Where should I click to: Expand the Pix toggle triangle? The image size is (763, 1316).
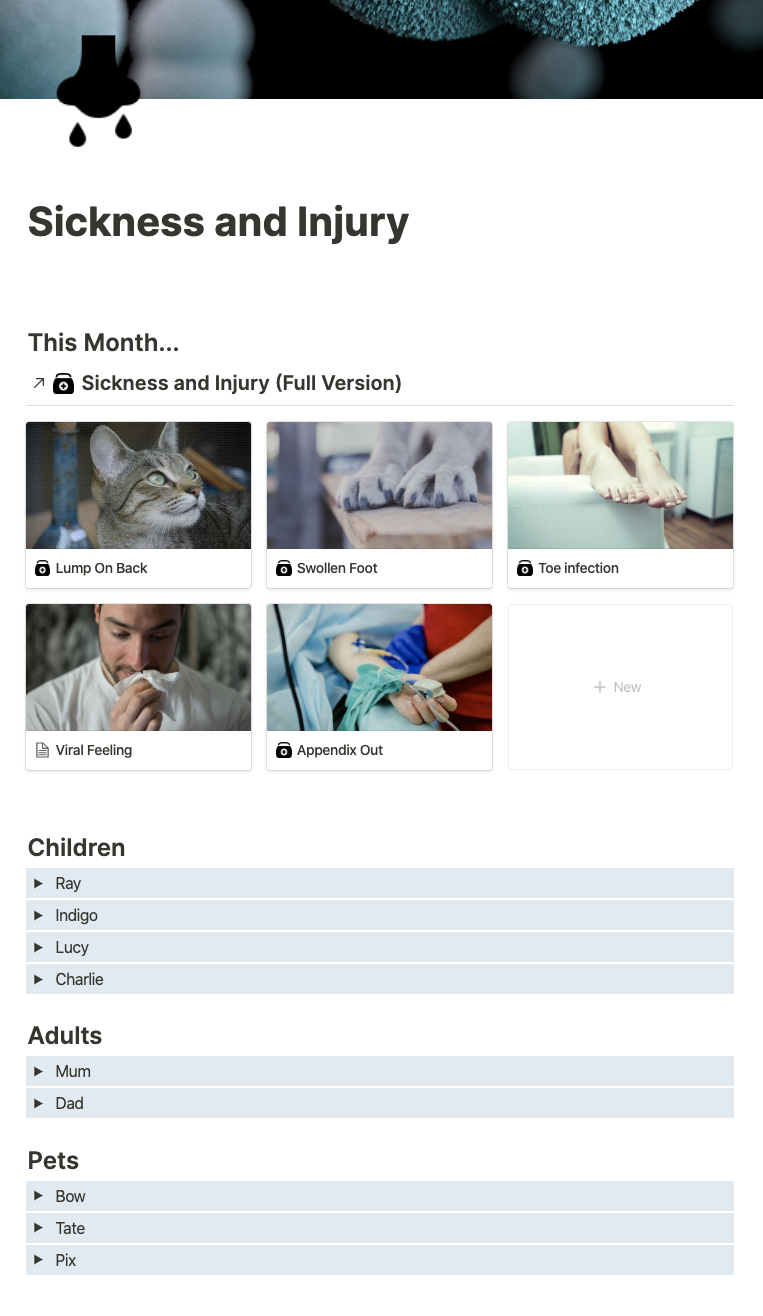tap(38, 1260)
